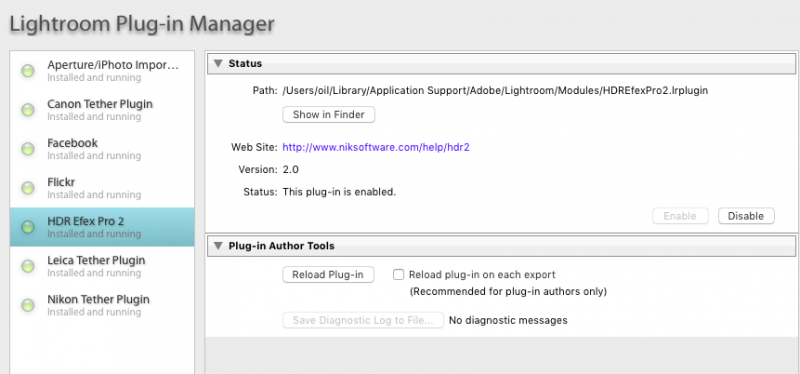Click 'This plug-in is enabled.' status text
800x374 pixels.
click(339, 192)
